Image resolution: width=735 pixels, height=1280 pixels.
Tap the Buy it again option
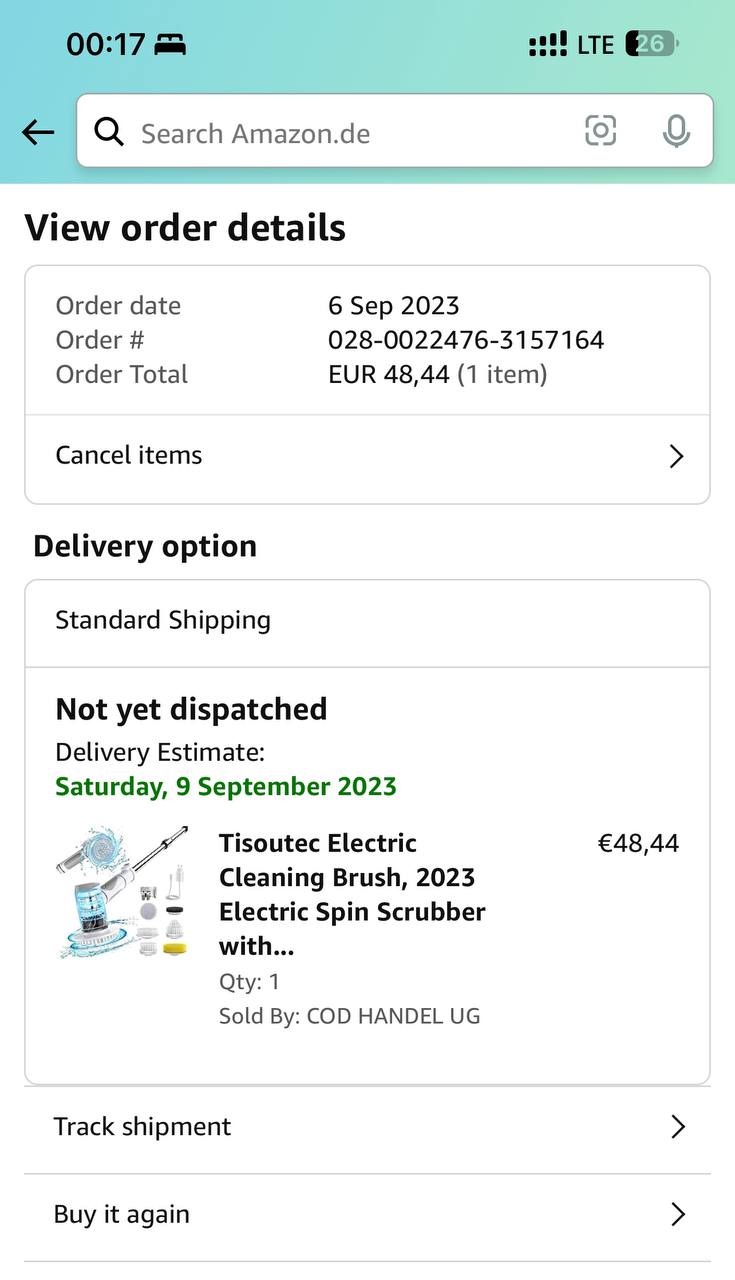pos(122,1214)
